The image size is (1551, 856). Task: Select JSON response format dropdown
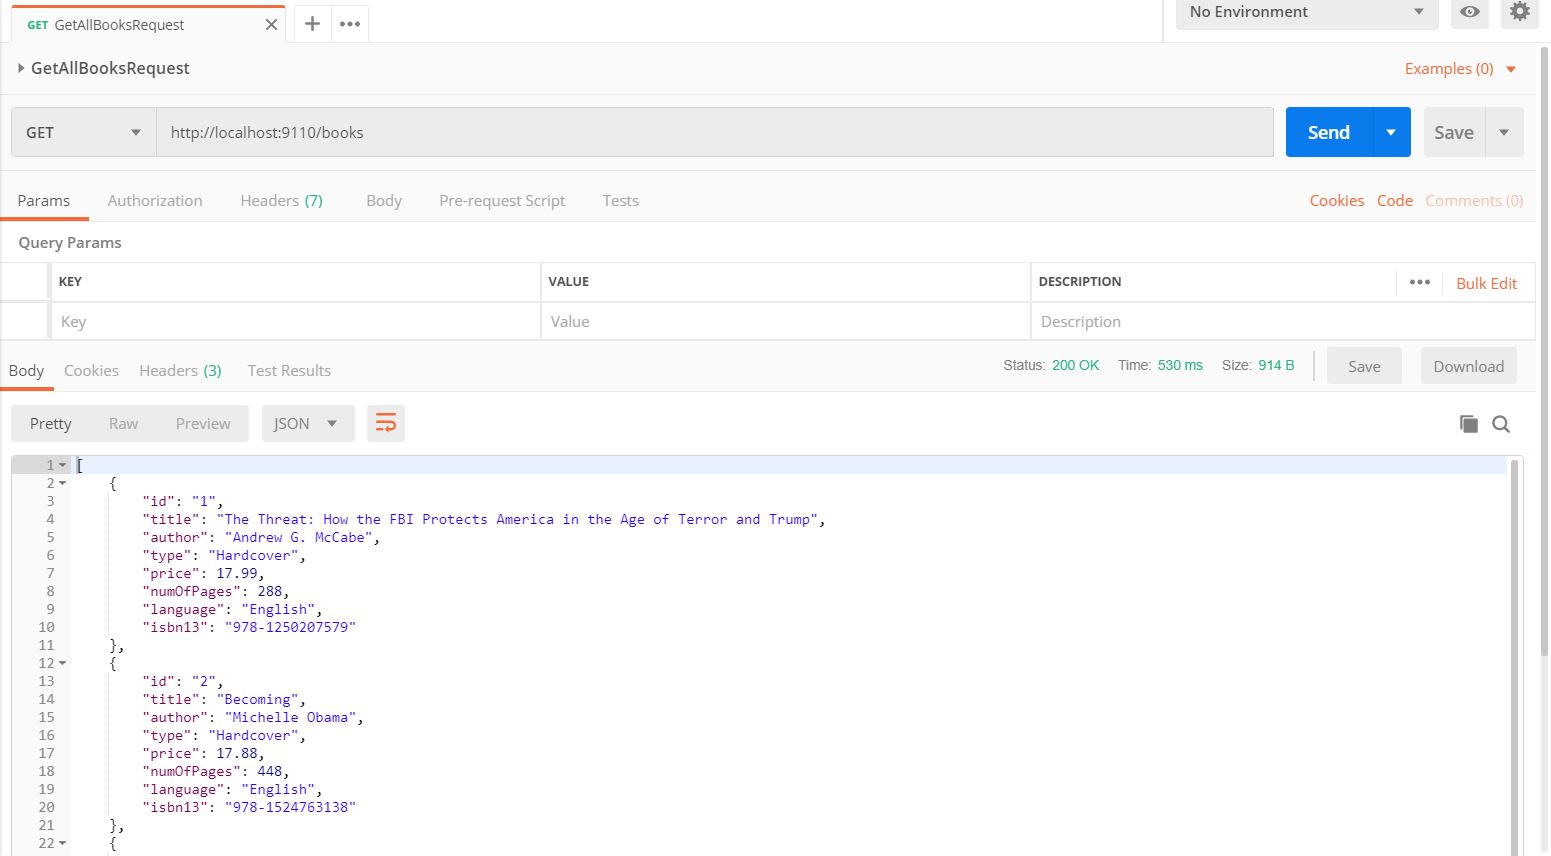pos(307,424)
